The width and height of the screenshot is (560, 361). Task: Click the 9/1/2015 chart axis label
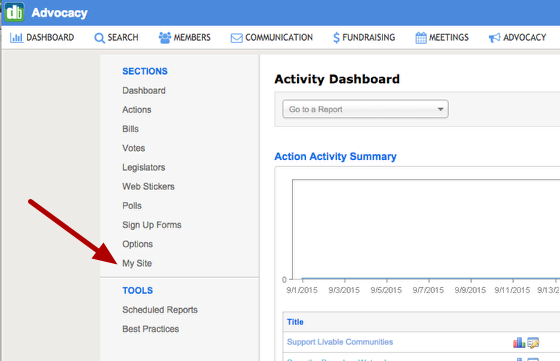click(302, 290)
